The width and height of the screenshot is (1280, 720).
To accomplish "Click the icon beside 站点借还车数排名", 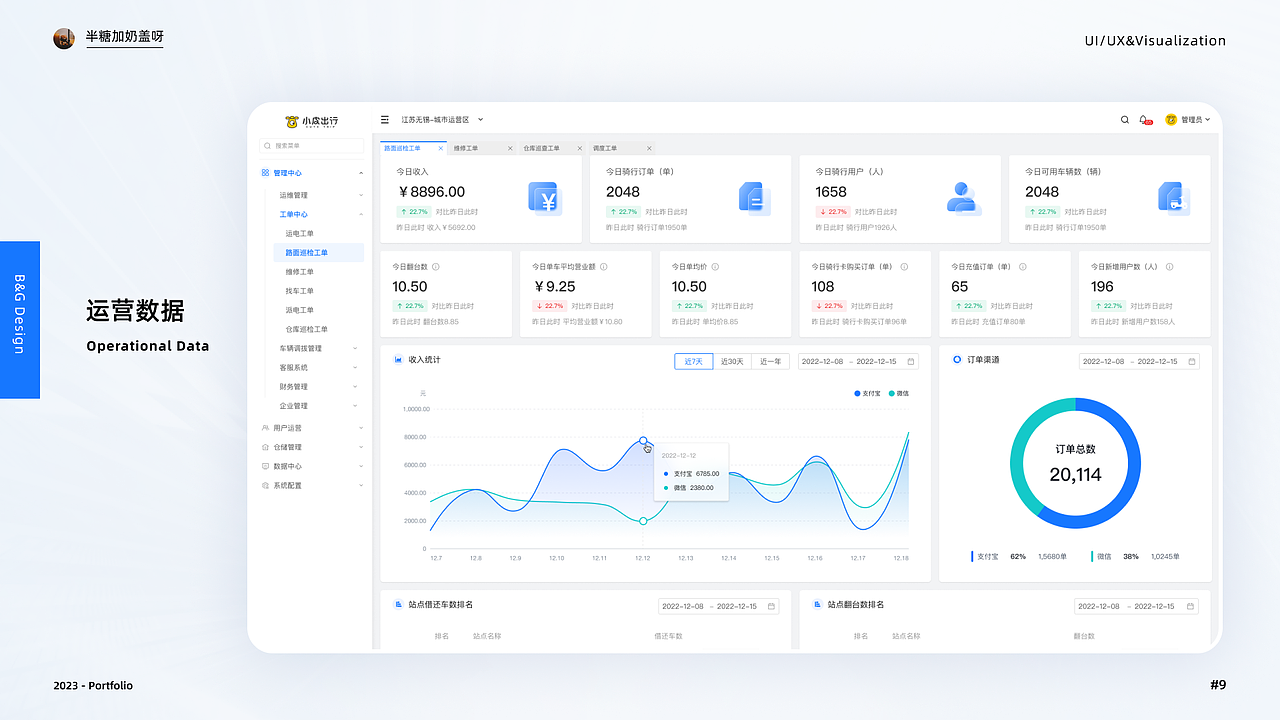I will 398,604.
